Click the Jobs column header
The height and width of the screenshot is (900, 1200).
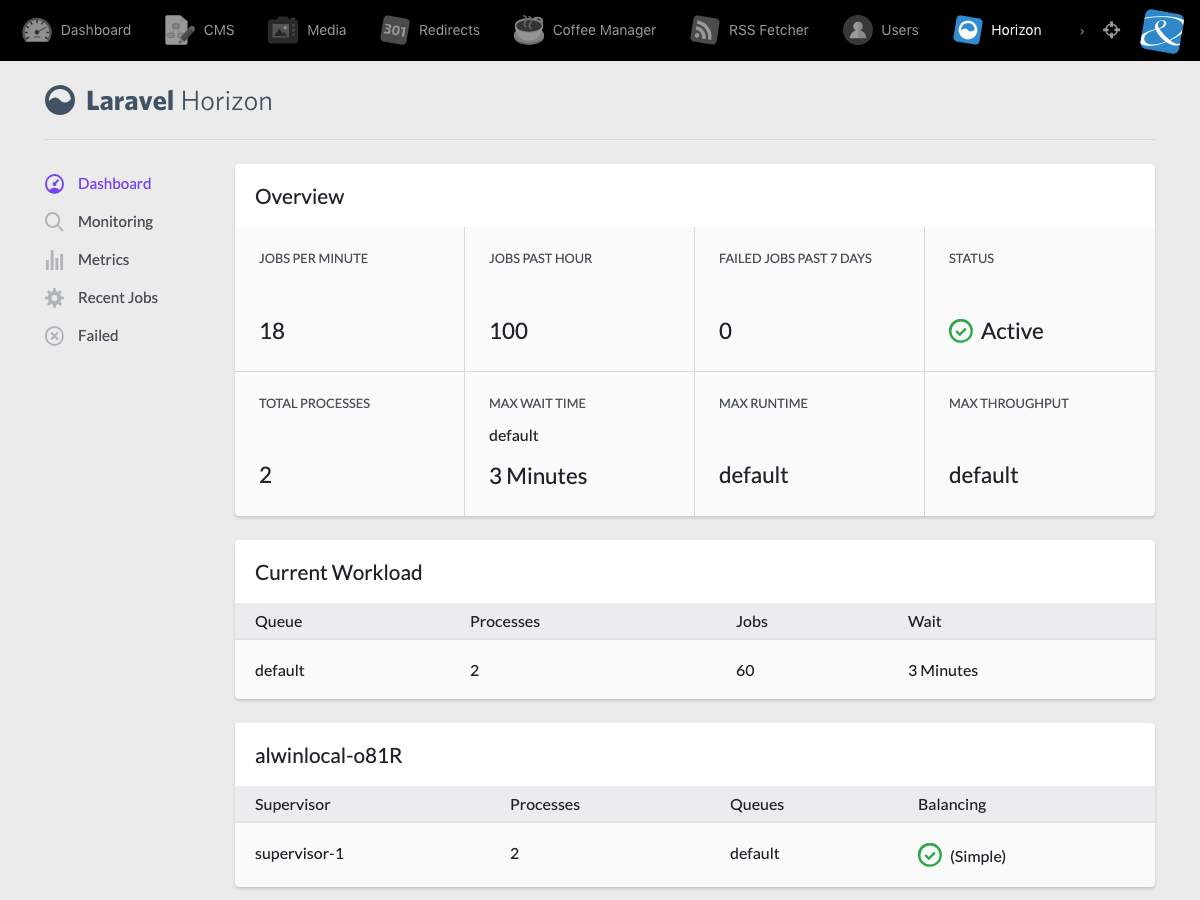pos(752,622)
